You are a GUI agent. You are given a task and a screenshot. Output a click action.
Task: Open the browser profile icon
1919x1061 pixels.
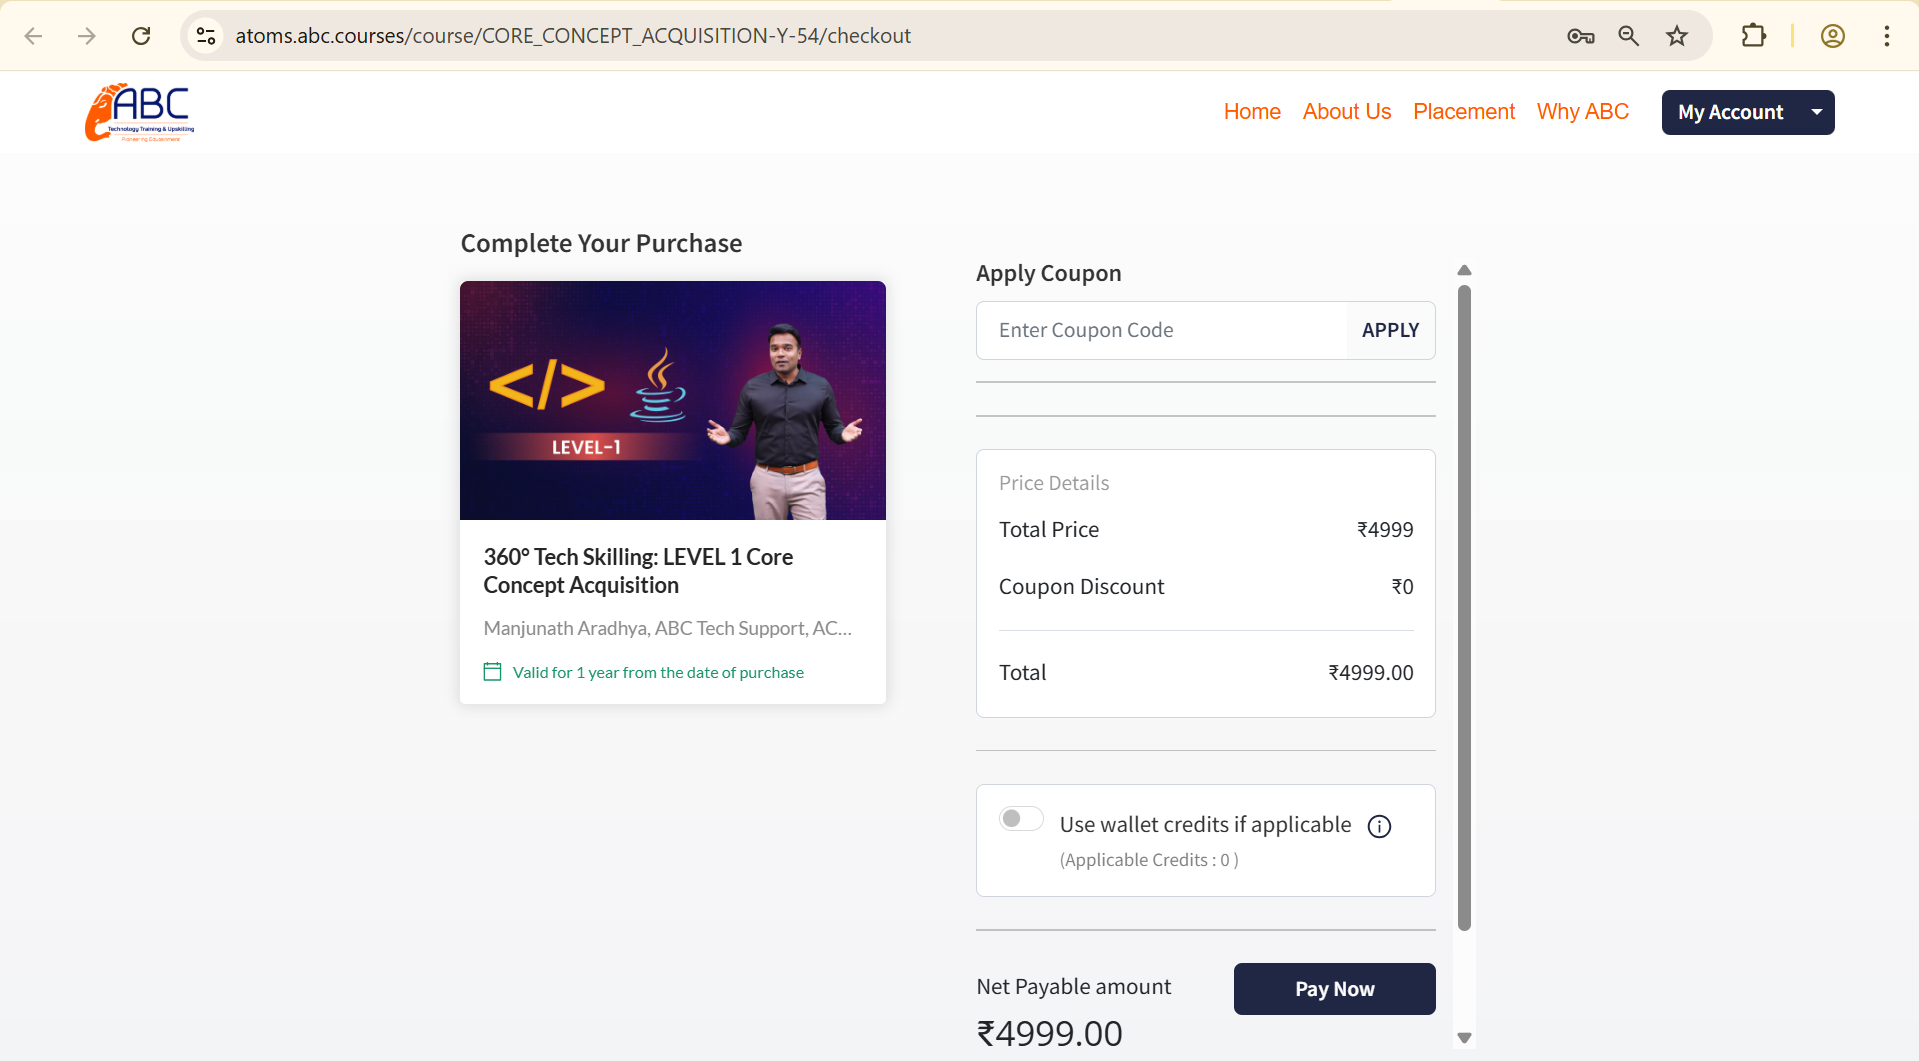click(x=1832, y=36)
